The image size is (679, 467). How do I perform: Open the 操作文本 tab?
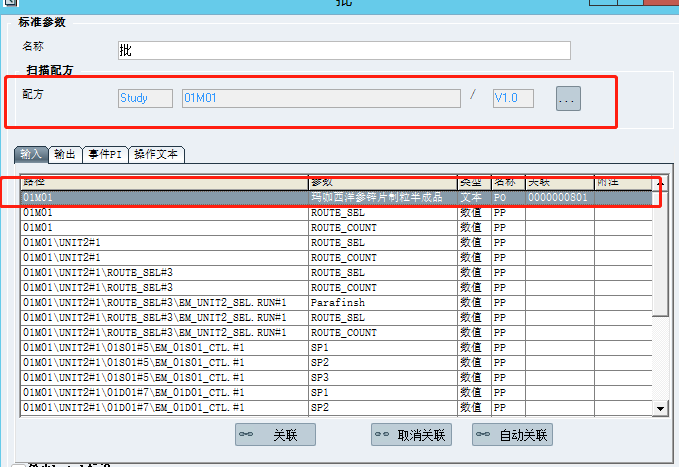[156, 154]
